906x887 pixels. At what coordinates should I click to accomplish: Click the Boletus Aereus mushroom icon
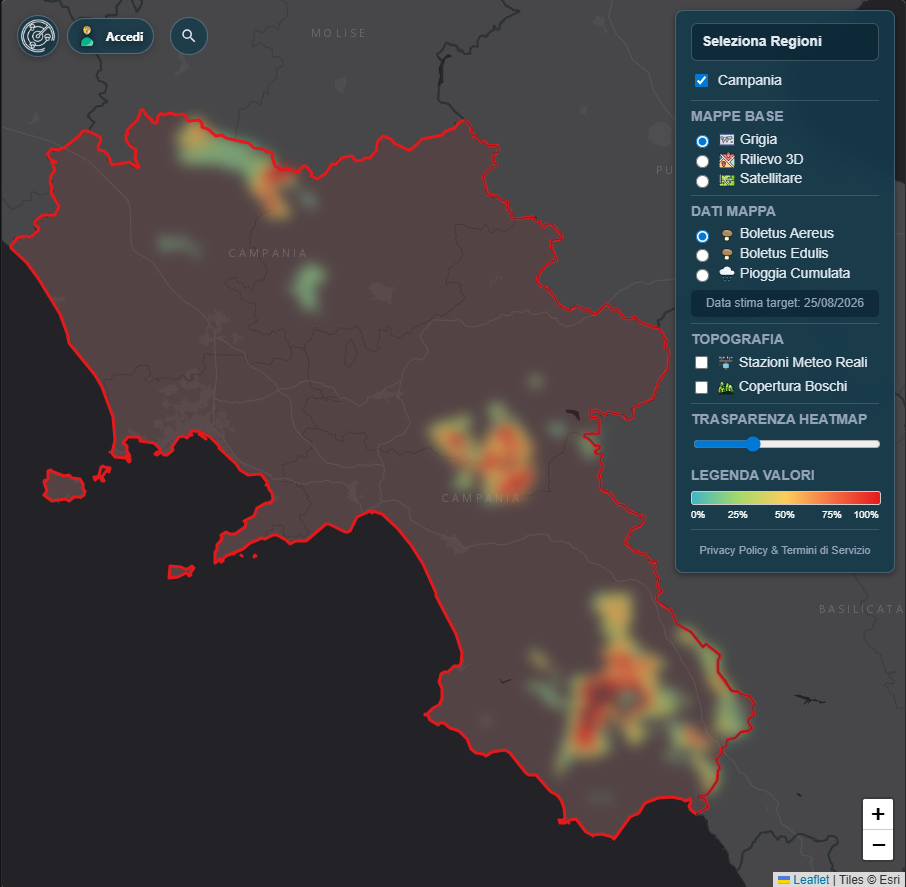pos(727,235)
